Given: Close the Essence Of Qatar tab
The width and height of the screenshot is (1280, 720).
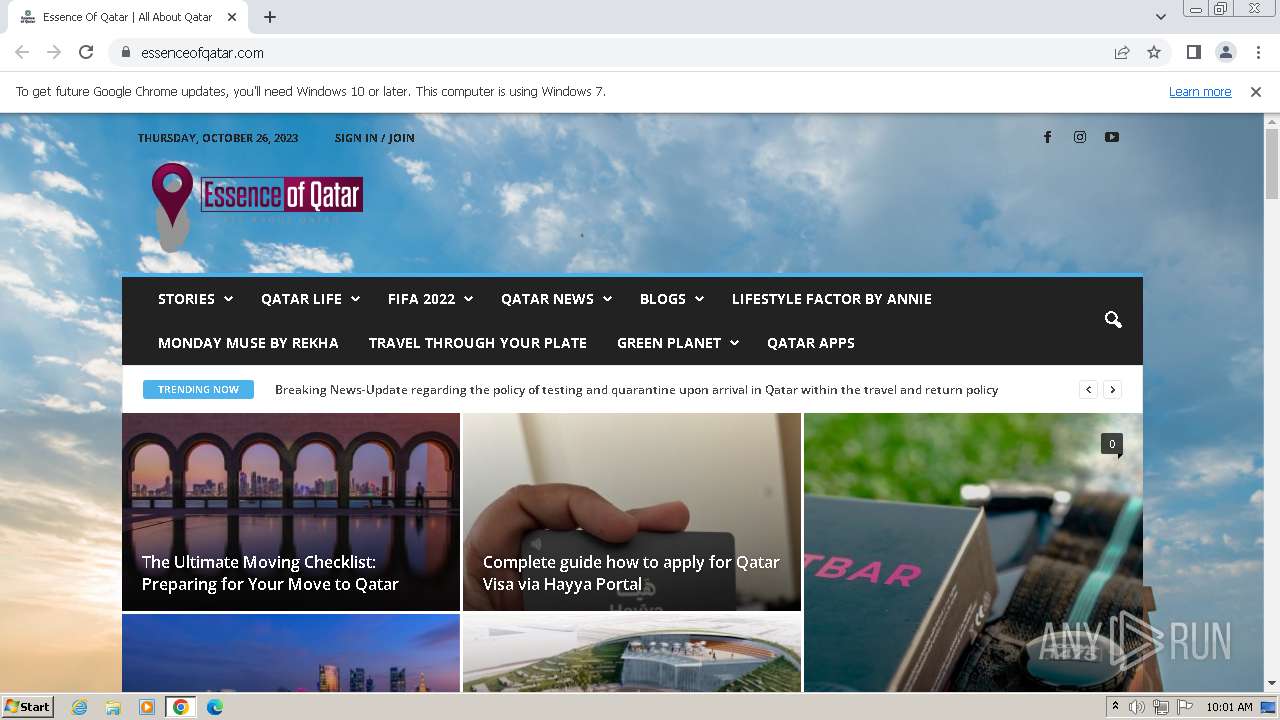Looking at the screenshot, I should pos(232,17).
